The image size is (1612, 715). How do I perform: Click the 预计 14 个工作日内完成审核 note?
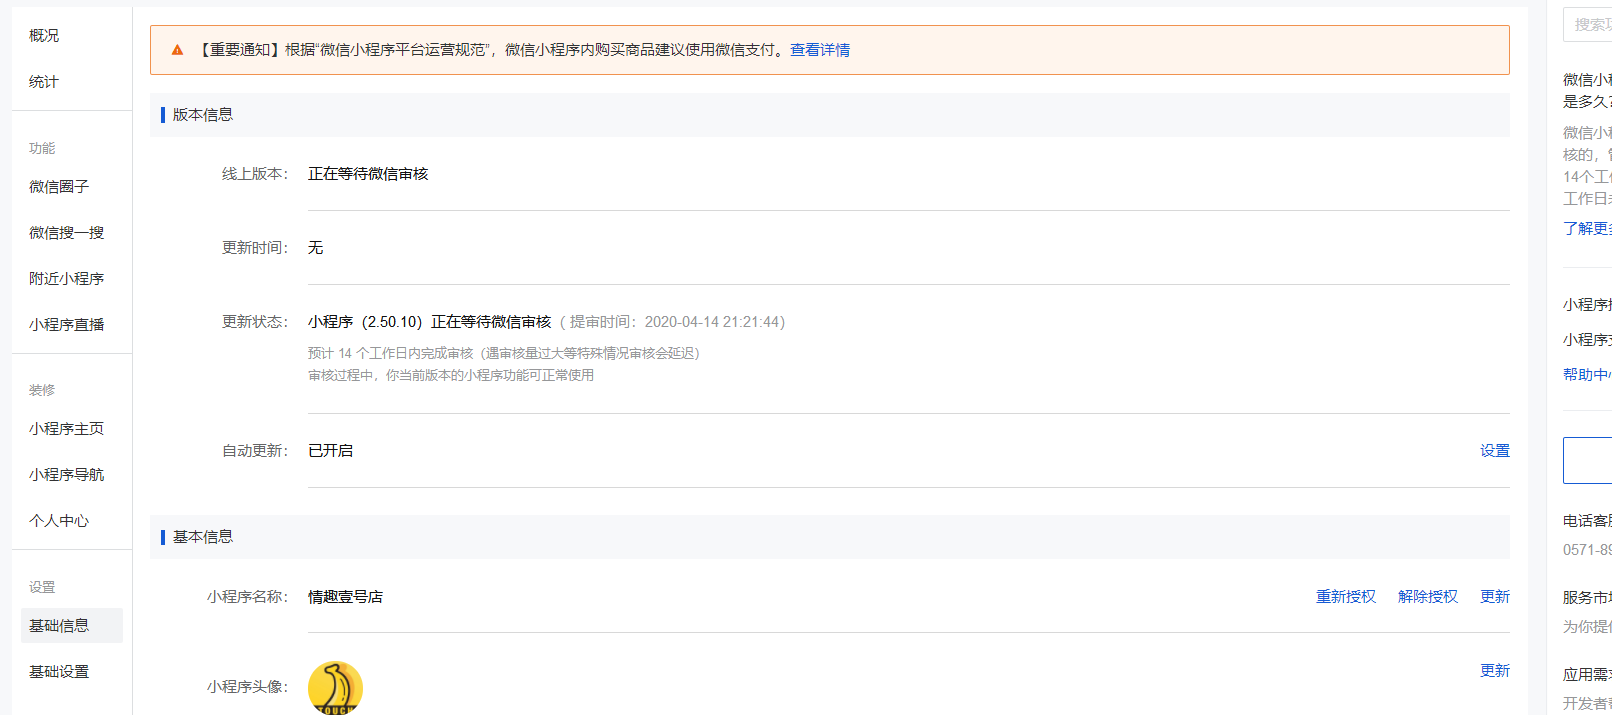tap(504, 353)
